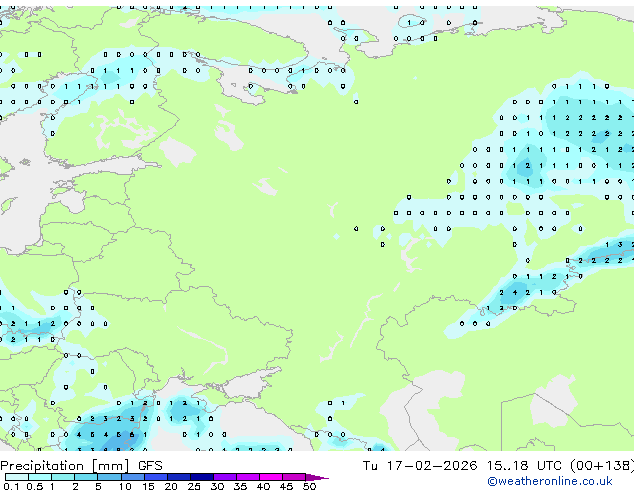Click the 'GFS' model label
The image size is (634, 490).
(150, 466)
